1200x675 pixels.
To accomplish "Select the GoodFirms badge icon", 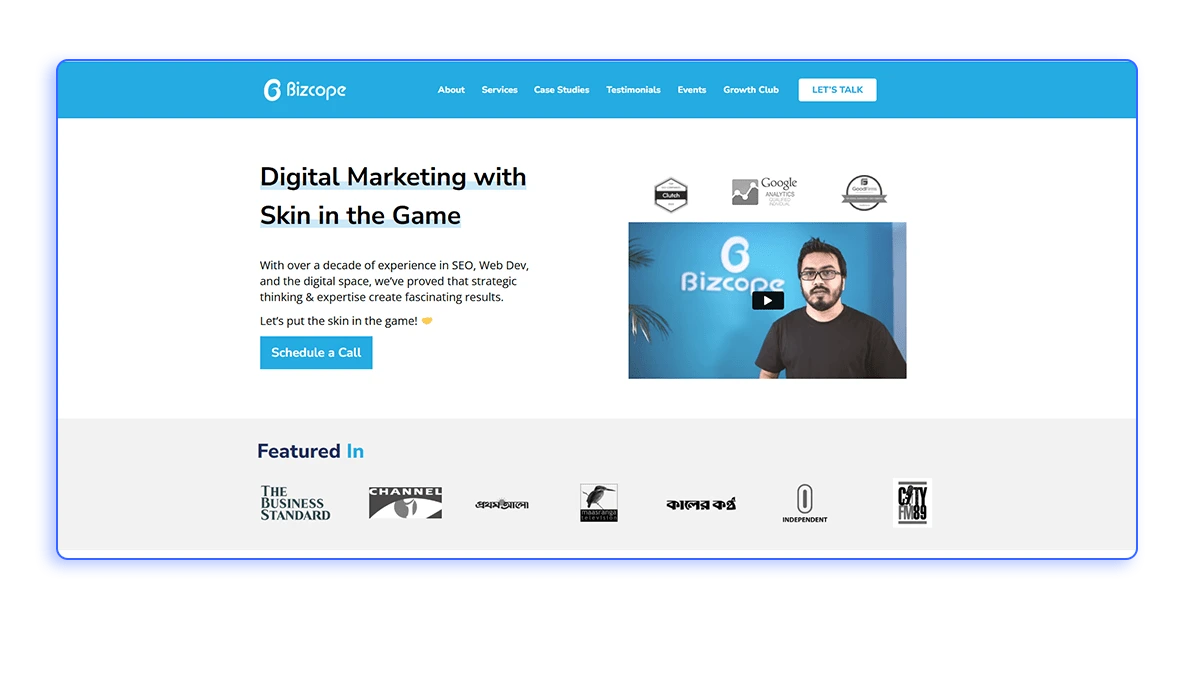I will [x=864, y=192].
